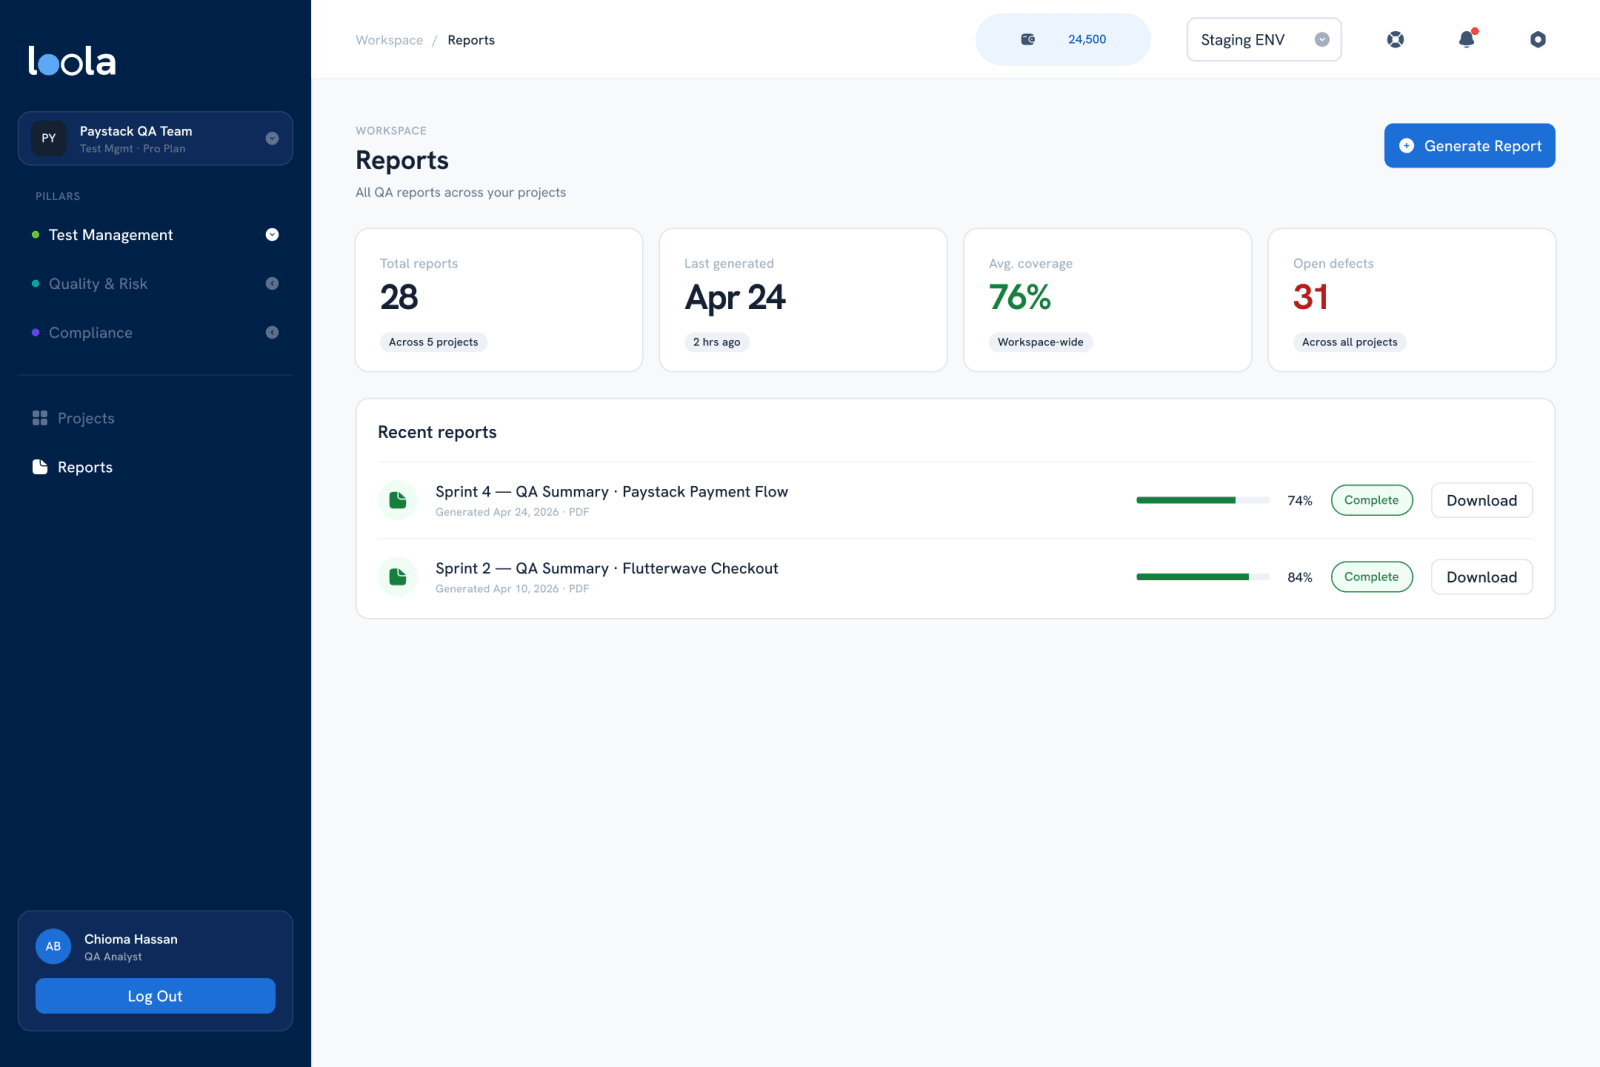Expand the Compliance pillar chevron

pyautogui.click(x=272, y=333)
